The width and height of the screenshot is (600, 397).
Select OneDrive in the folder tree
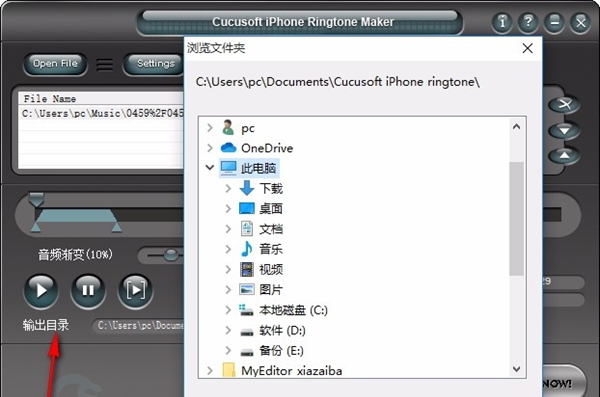pyautogui.click(x=257, y=148)
